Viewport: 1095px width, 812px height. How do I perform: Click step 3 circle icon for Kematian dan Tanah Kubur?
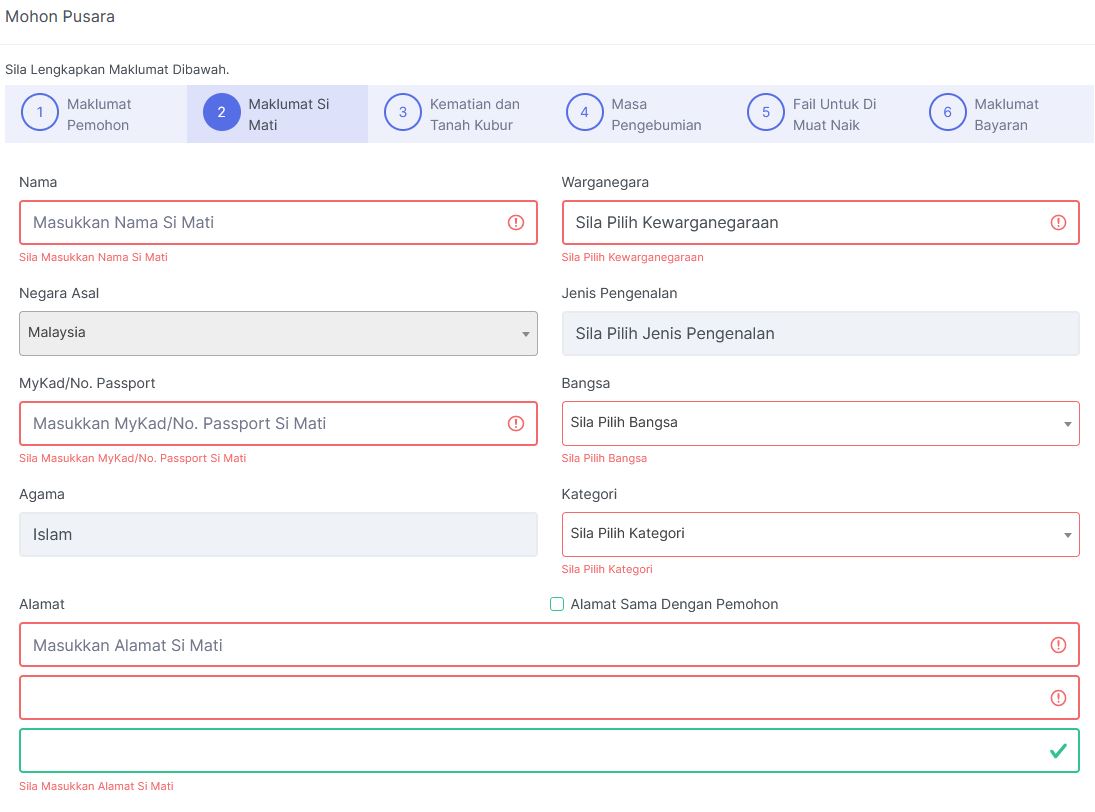[403, 113]
